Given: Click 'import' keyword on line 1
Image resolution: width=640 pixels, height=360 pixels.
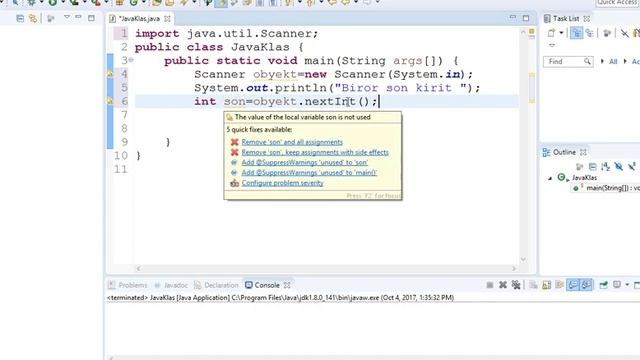Looking at the screenshot, I should [157, 33].
